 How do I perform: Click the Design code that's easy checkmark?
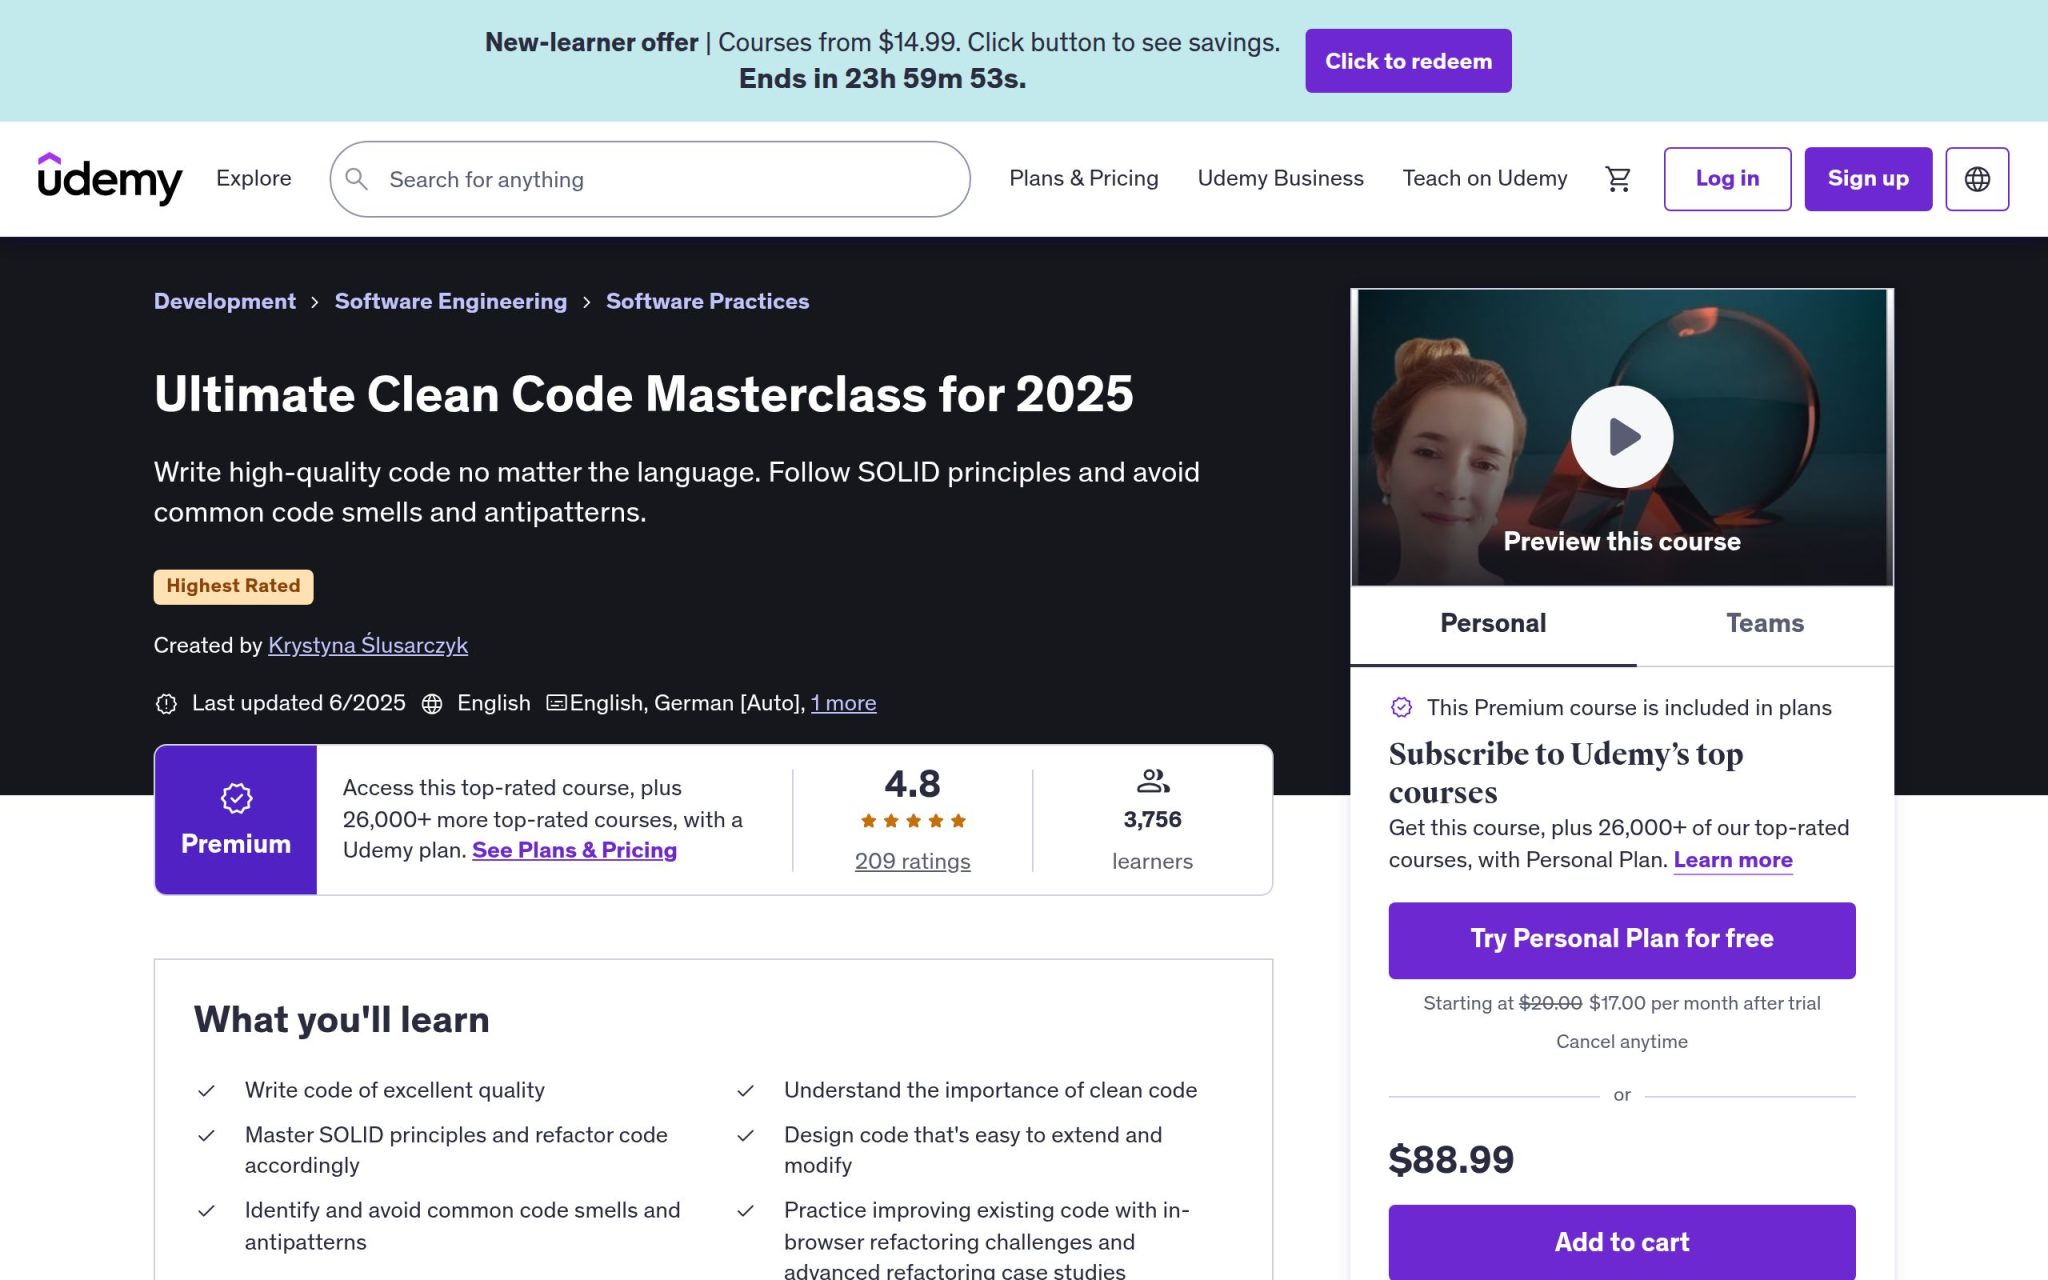click(745, 1136)
